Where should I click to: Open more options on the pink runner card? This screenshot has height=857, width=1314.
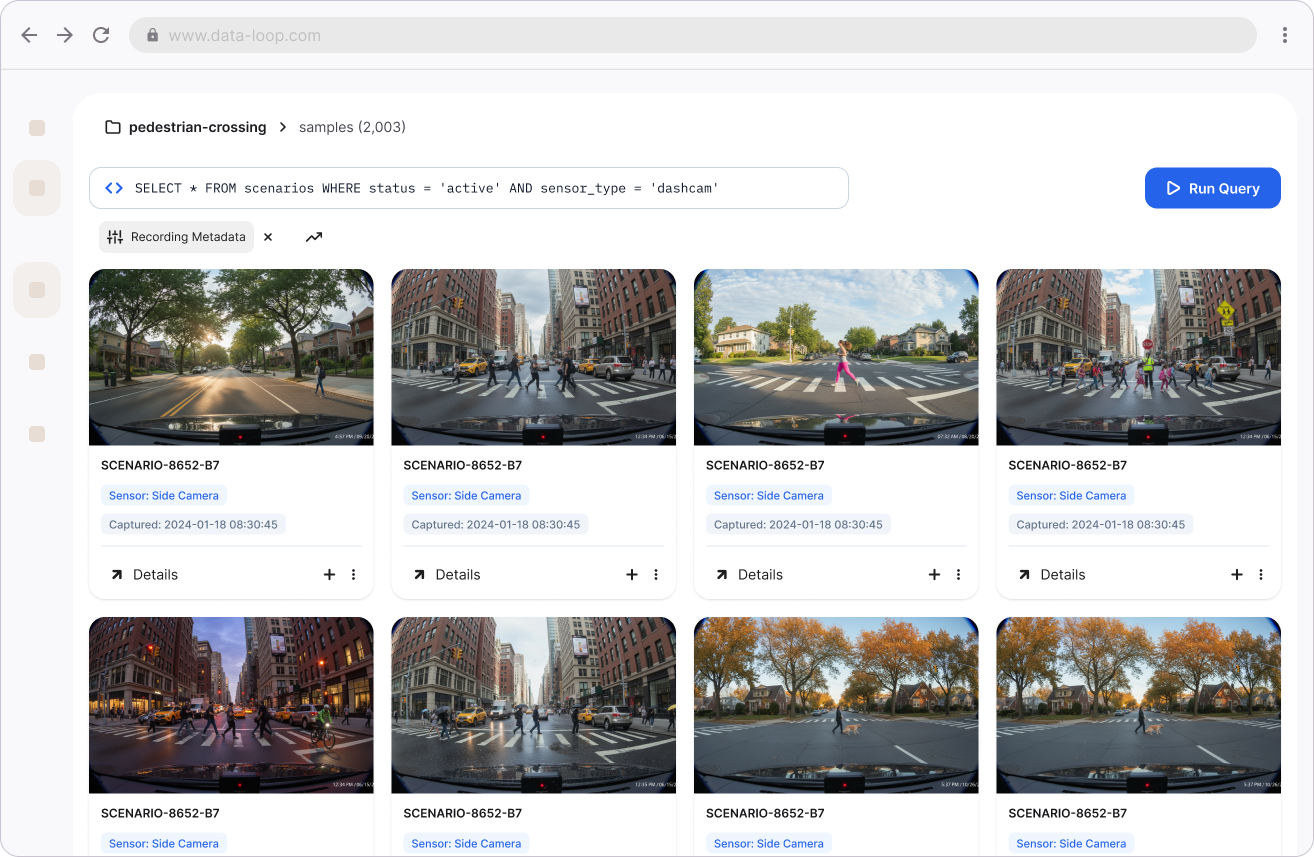point(958,575)
